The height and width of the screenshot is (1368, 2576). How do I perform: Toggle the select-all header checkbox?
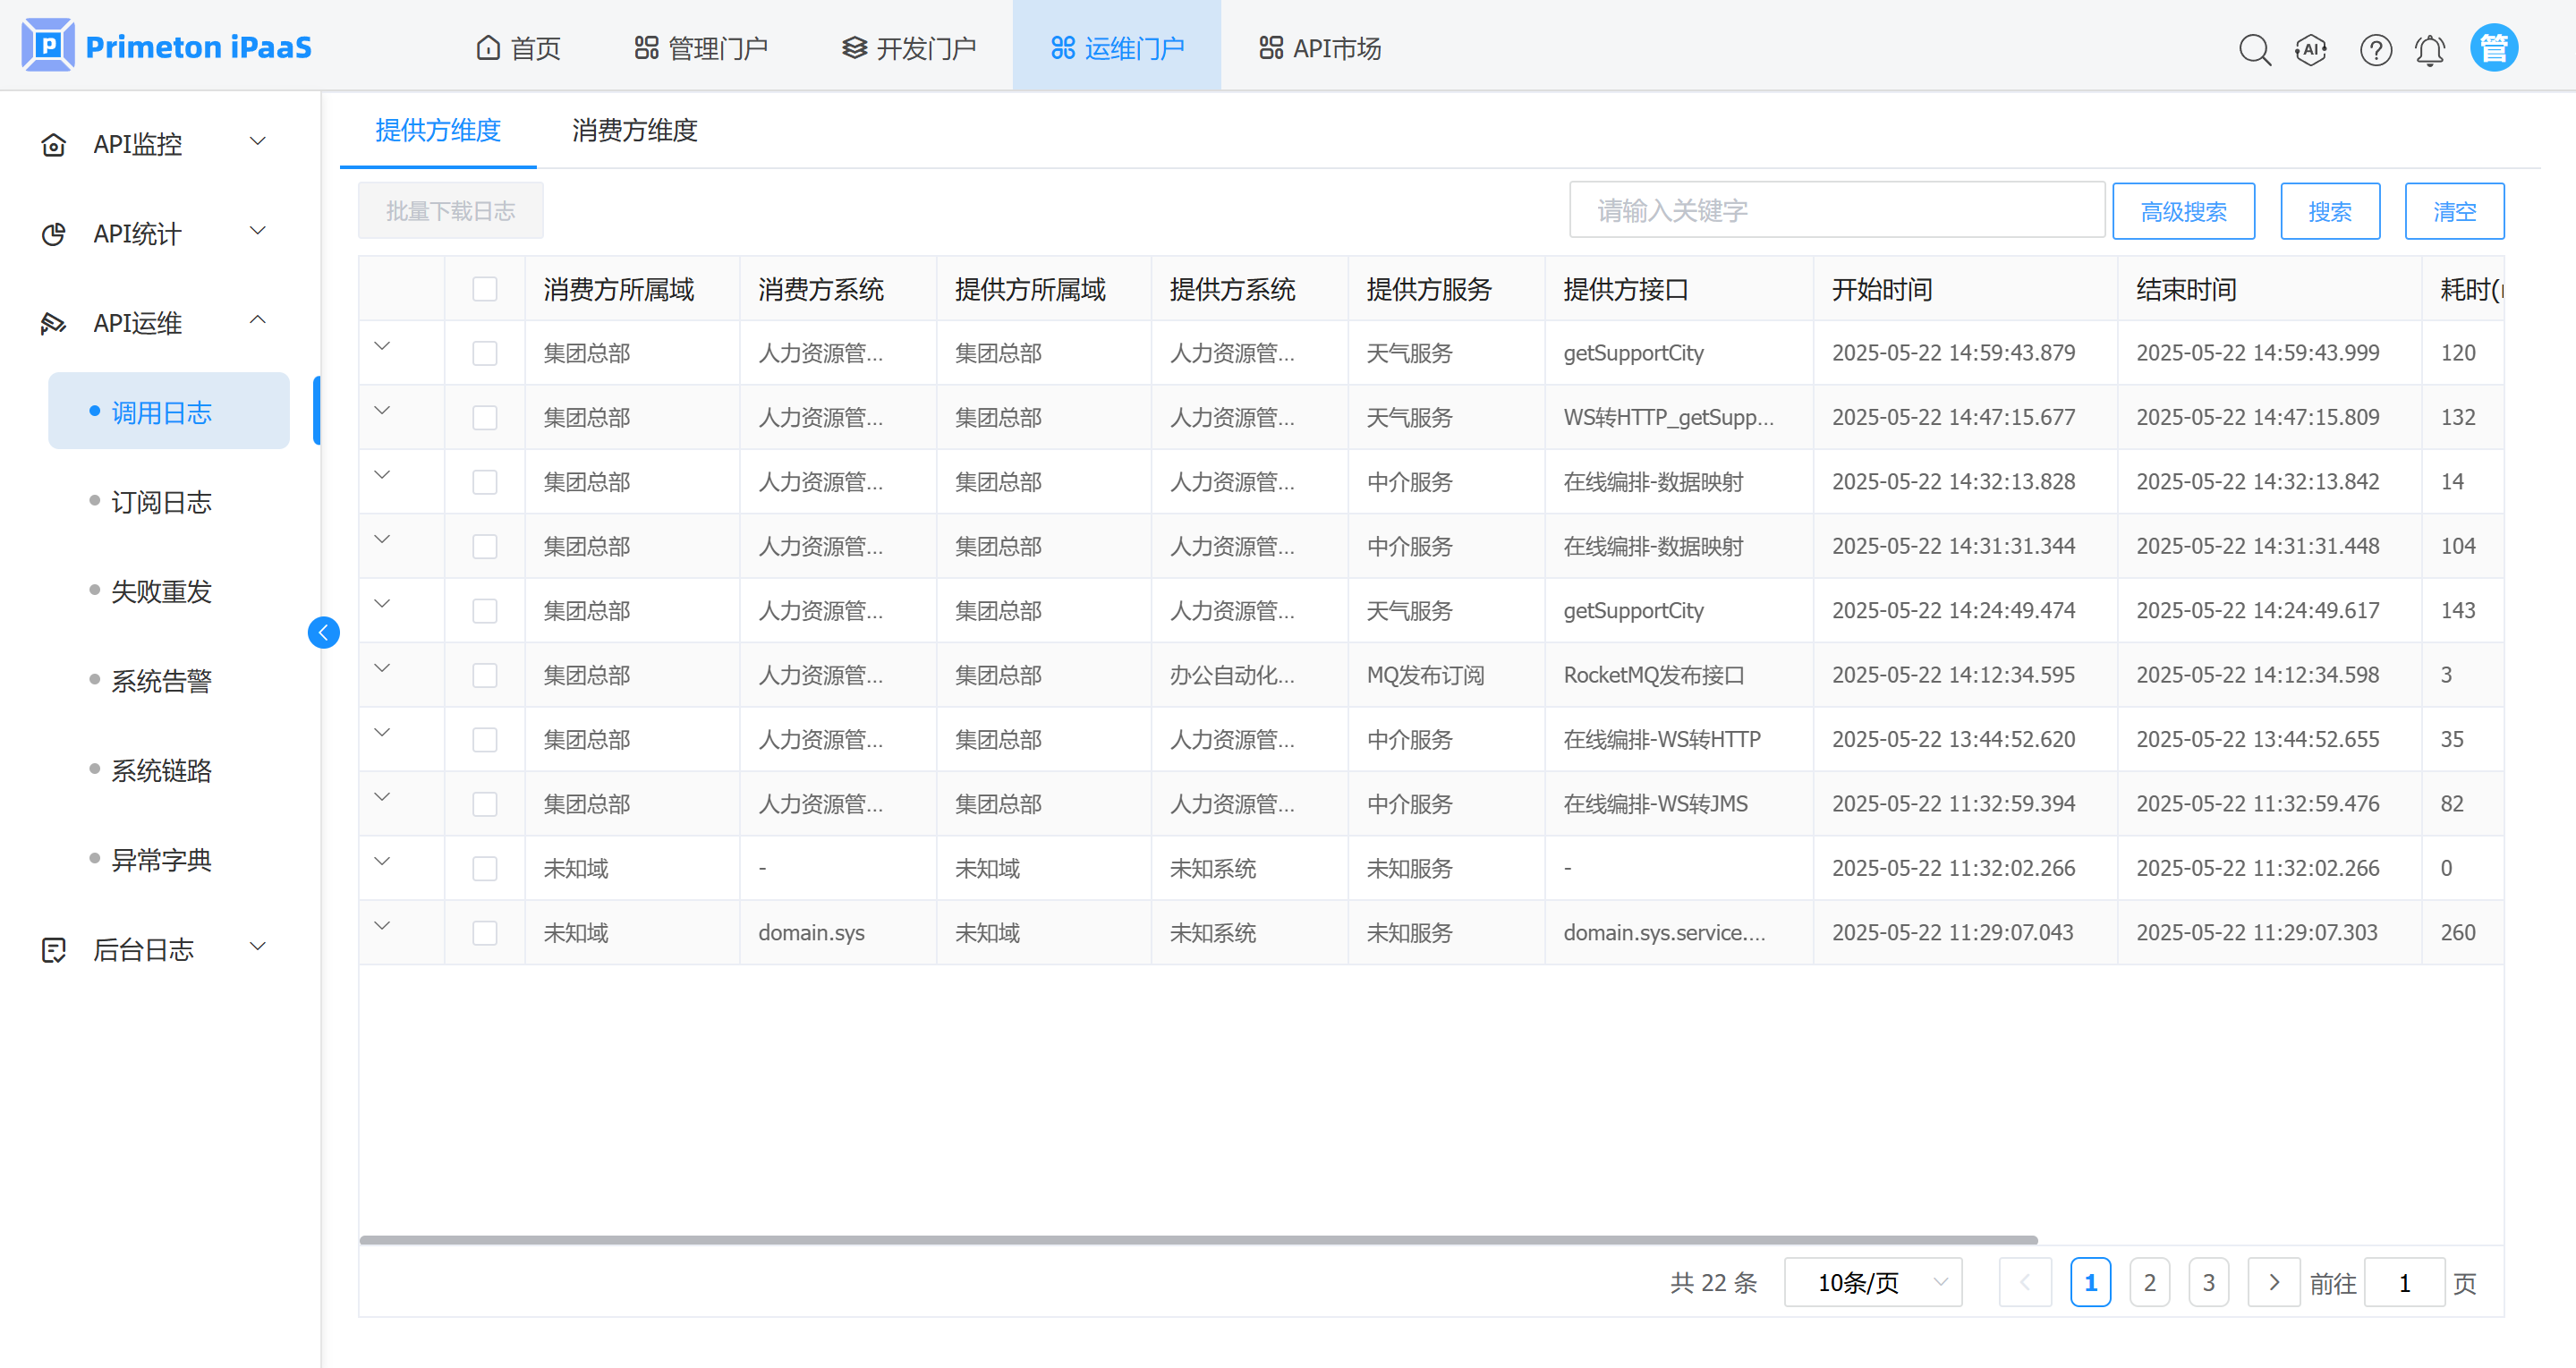pyautogui.click(x=485, y=289)
